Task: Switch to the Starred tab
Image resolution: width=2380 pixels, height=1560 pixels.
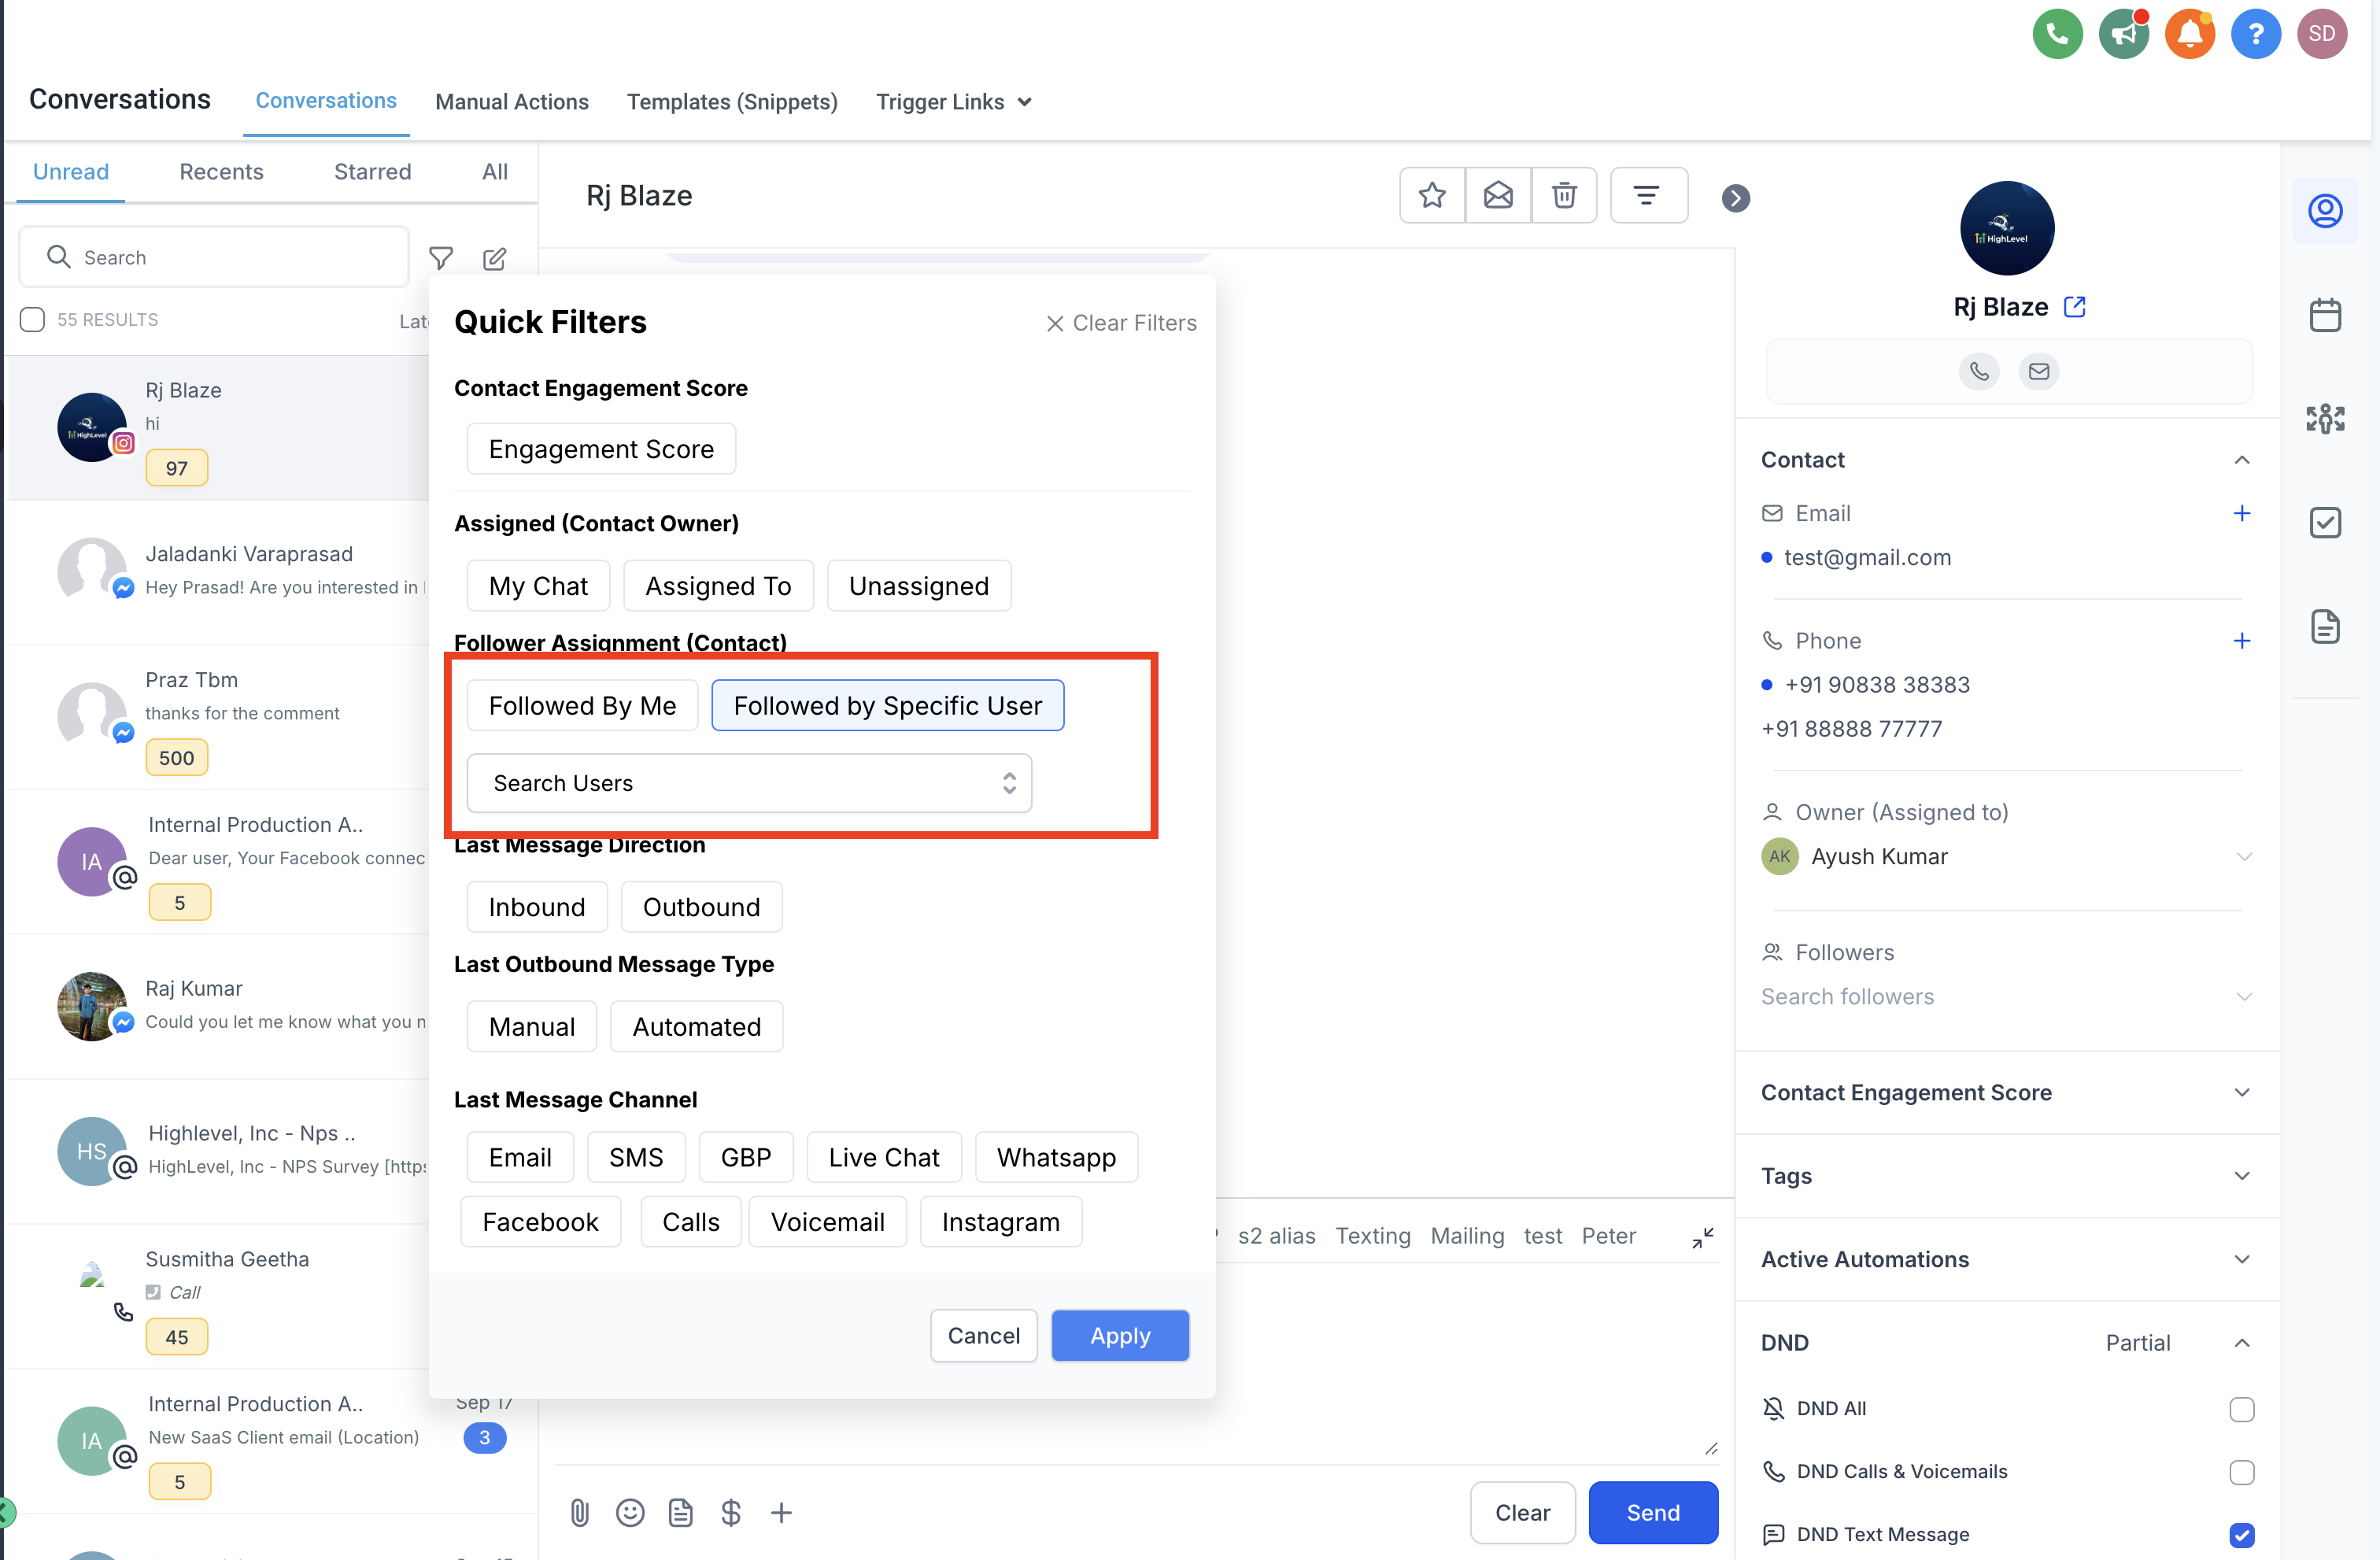Action: pos(372,171)
